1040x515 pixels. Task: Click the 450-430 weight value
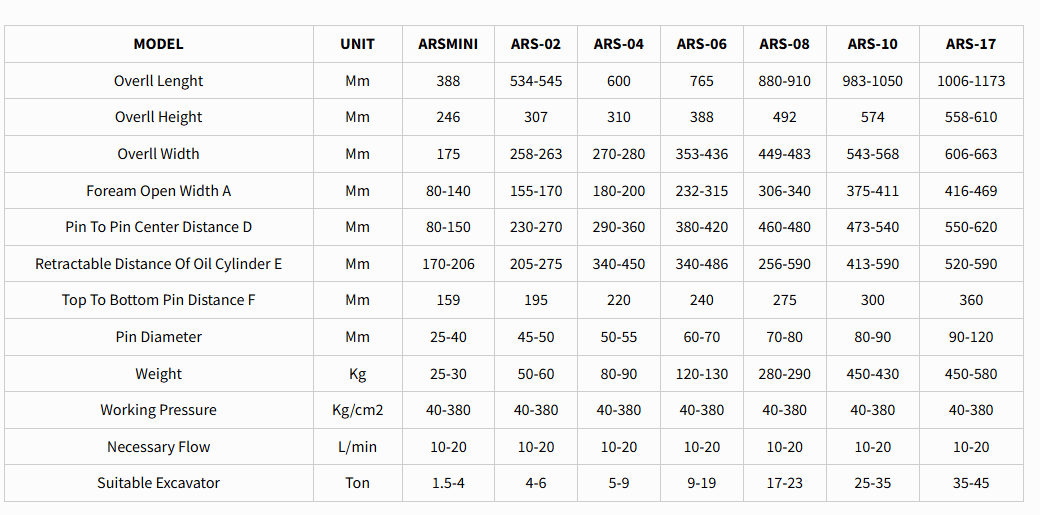click(x=873, y=374)
